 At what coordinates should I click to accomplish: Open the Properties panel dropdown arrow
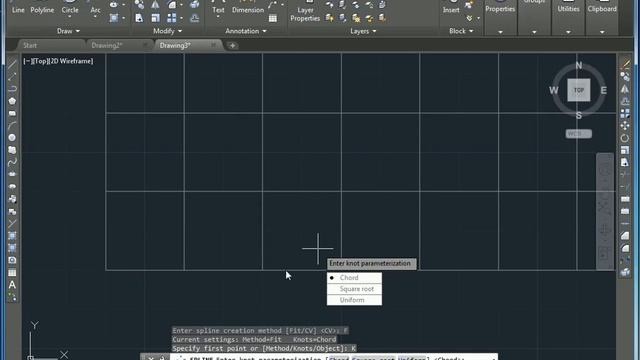(500, 32)
